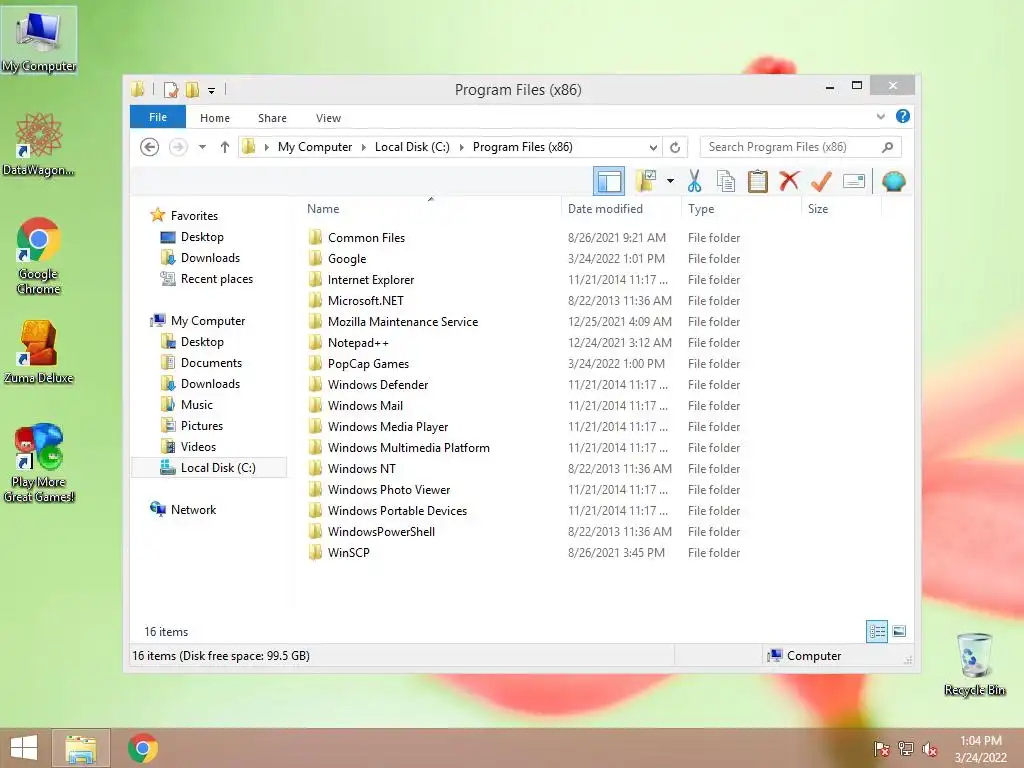
Task: Select Videos in navigation pane
Action: (198, 447)
